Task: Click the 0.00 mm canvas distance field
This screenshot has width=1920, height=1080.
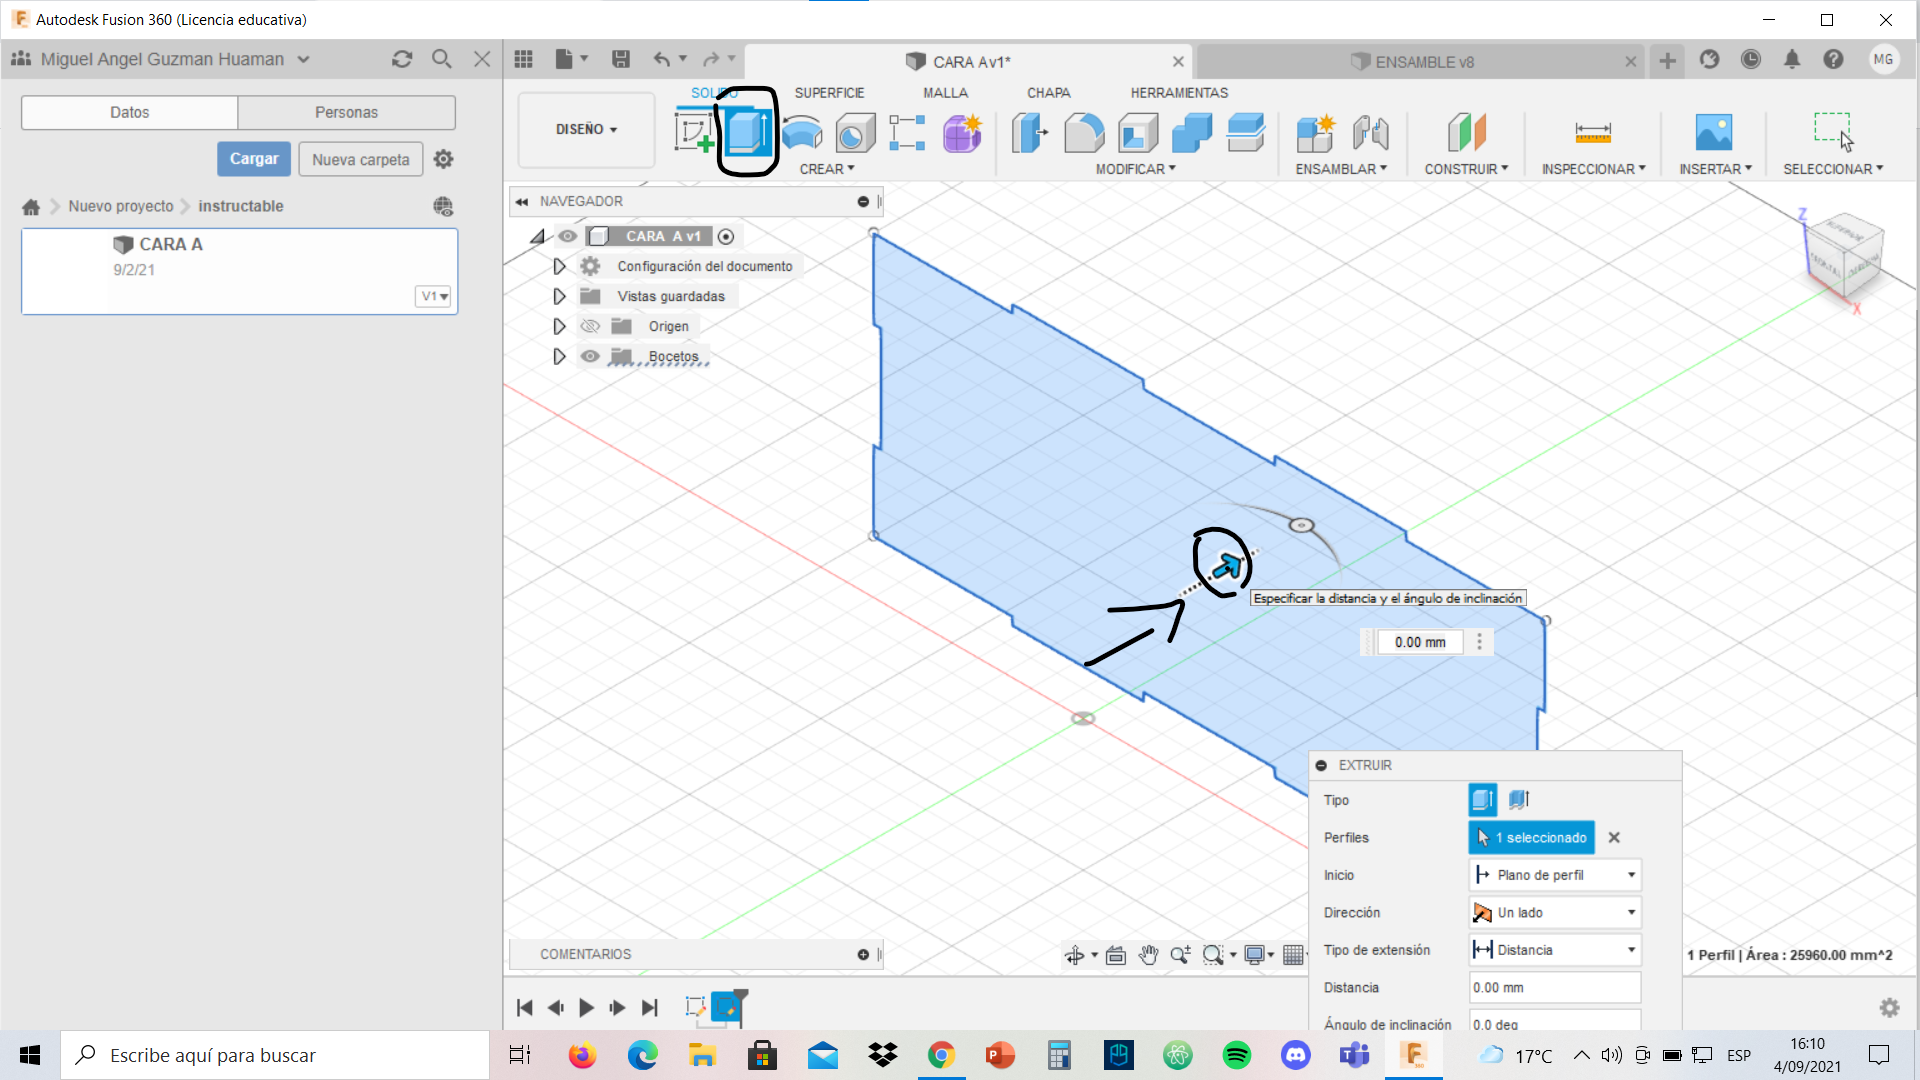Action: 1420,642
